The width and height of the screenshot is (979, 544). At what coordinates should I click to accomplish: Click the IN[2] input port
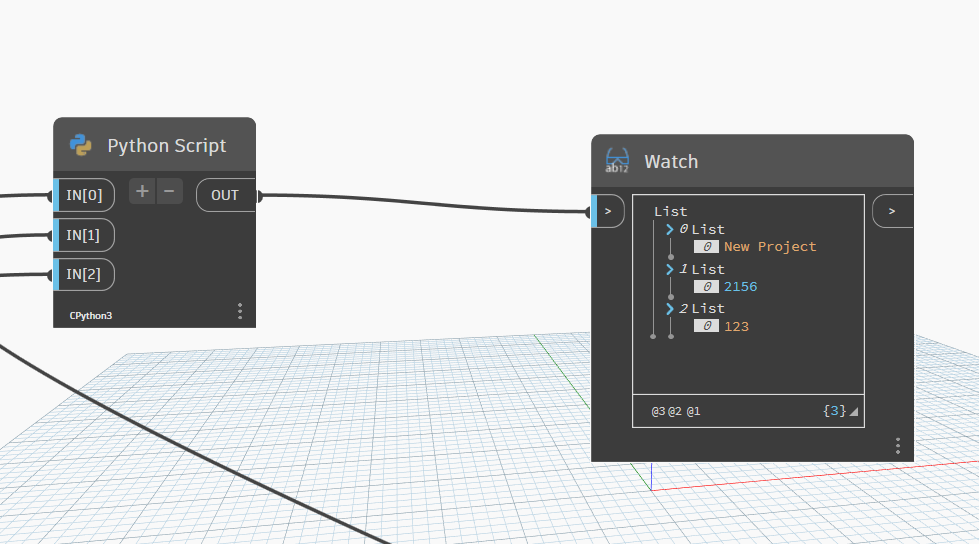point(84,274)
